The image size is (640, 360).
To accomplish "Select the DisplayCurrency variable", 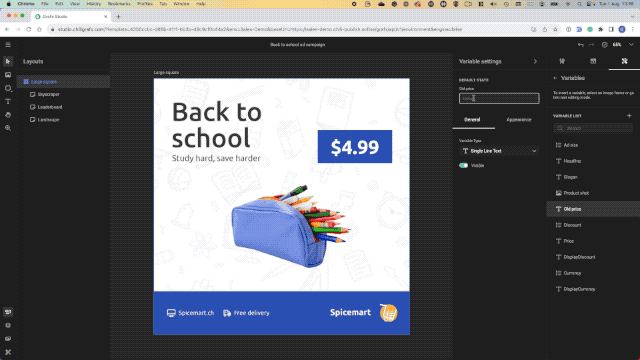I will click(x=593, y=289).
